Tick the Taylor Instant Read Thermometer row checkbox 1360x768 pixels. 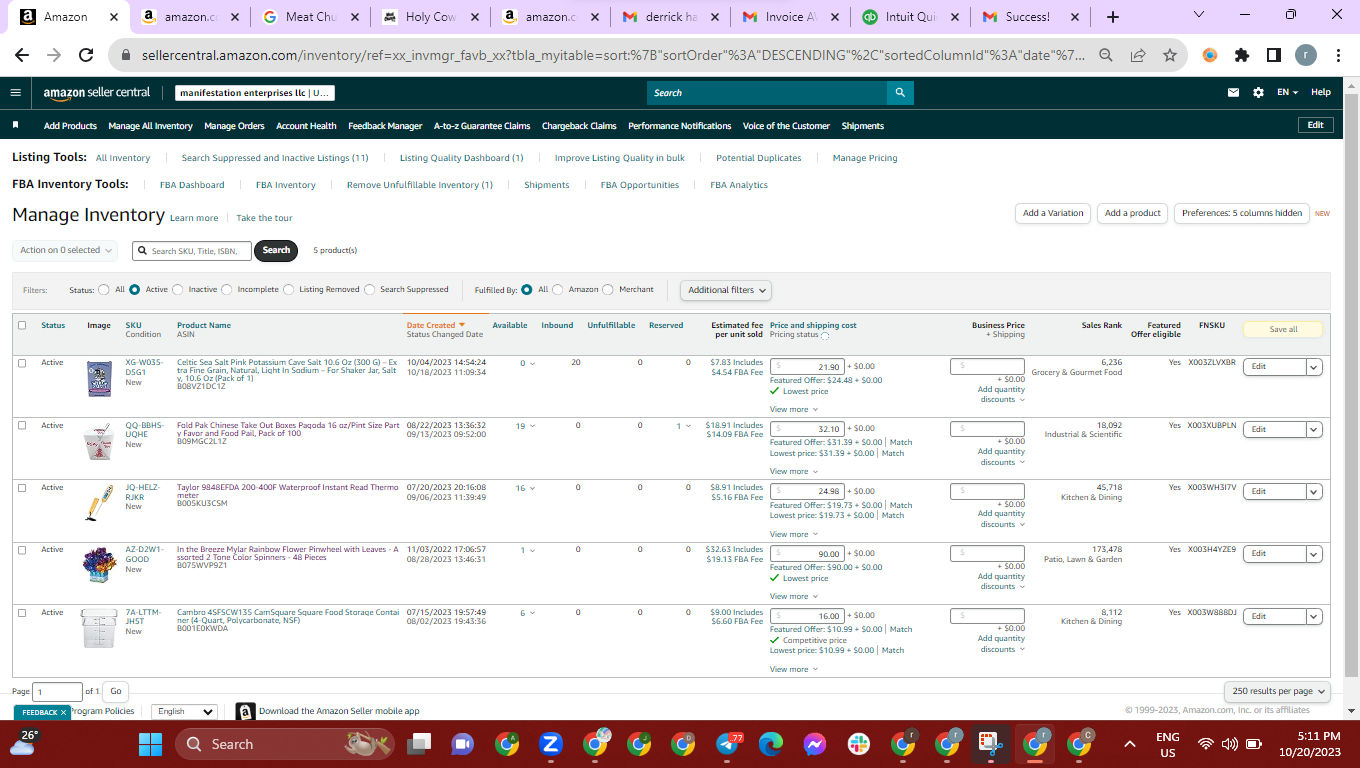point(22,488)
